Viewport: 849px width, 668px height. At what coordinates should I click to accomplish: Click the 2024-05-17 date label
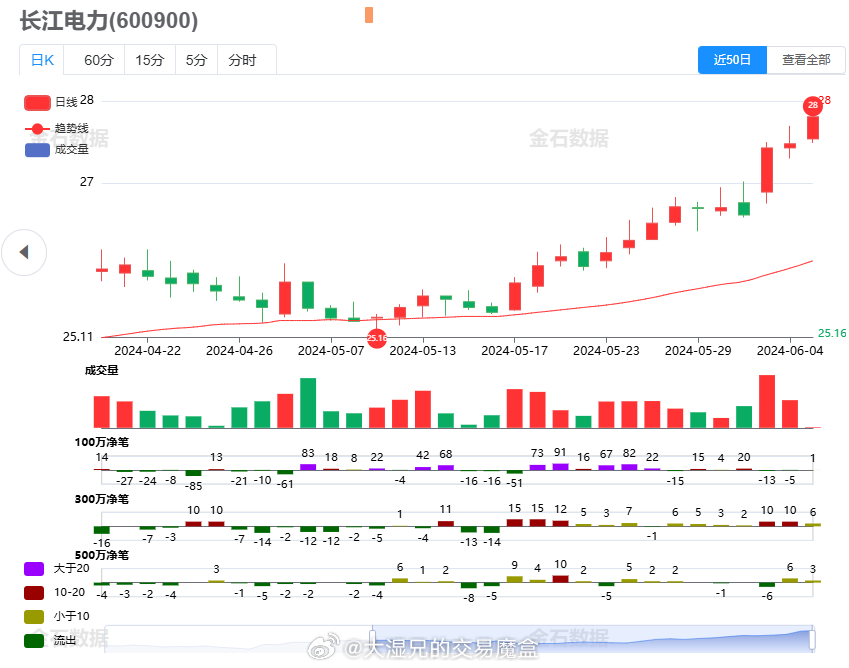click(514, 351)
